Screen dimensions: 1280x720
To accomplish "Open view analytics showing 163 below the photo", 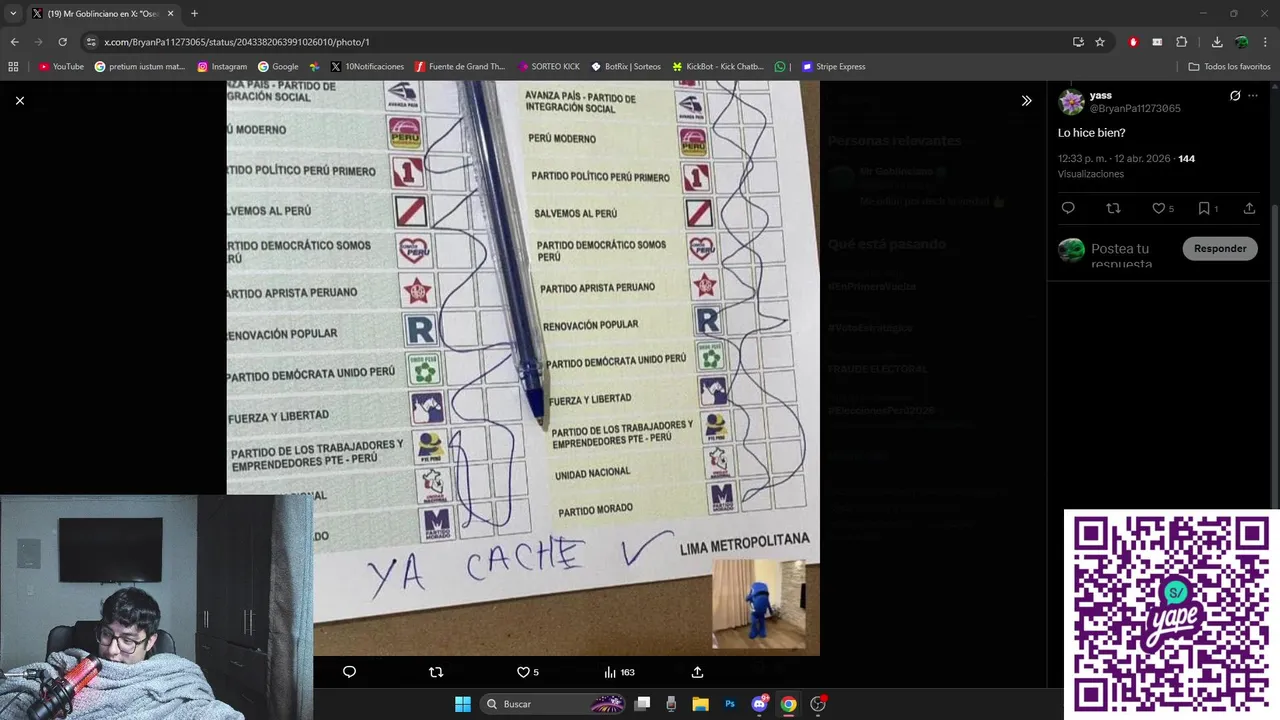I will pos(619,672).
